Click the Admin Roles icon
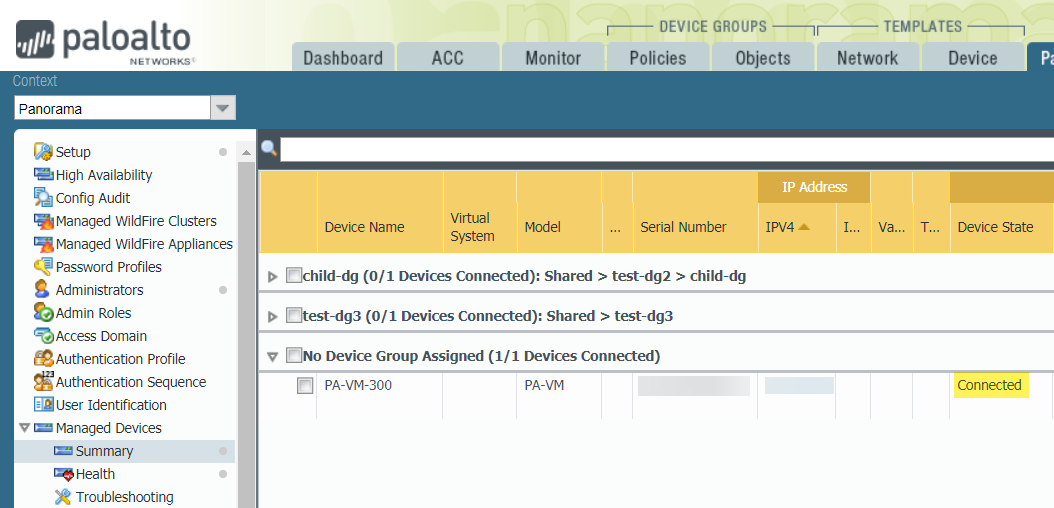Viewport: 1054px width, 508px height. click(43, 312)
